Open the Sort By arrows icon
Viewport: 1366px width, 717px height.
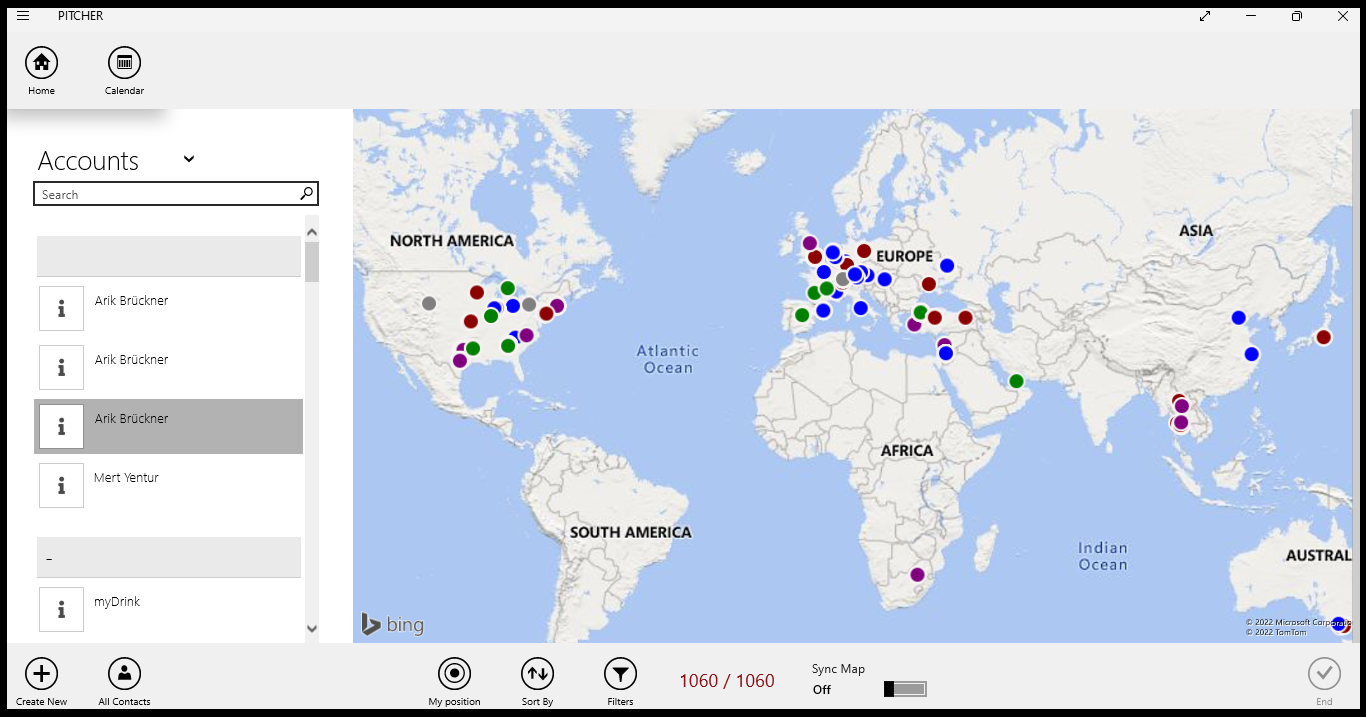point(537,674)
